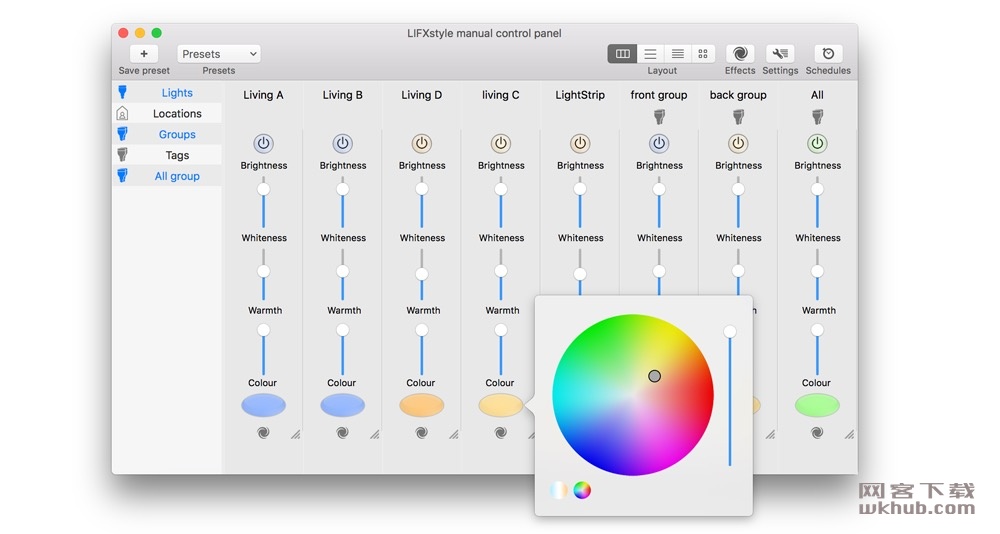Toggle power for Living A
This screenshot has width=1000, height=534.
(x=263, y=144)
